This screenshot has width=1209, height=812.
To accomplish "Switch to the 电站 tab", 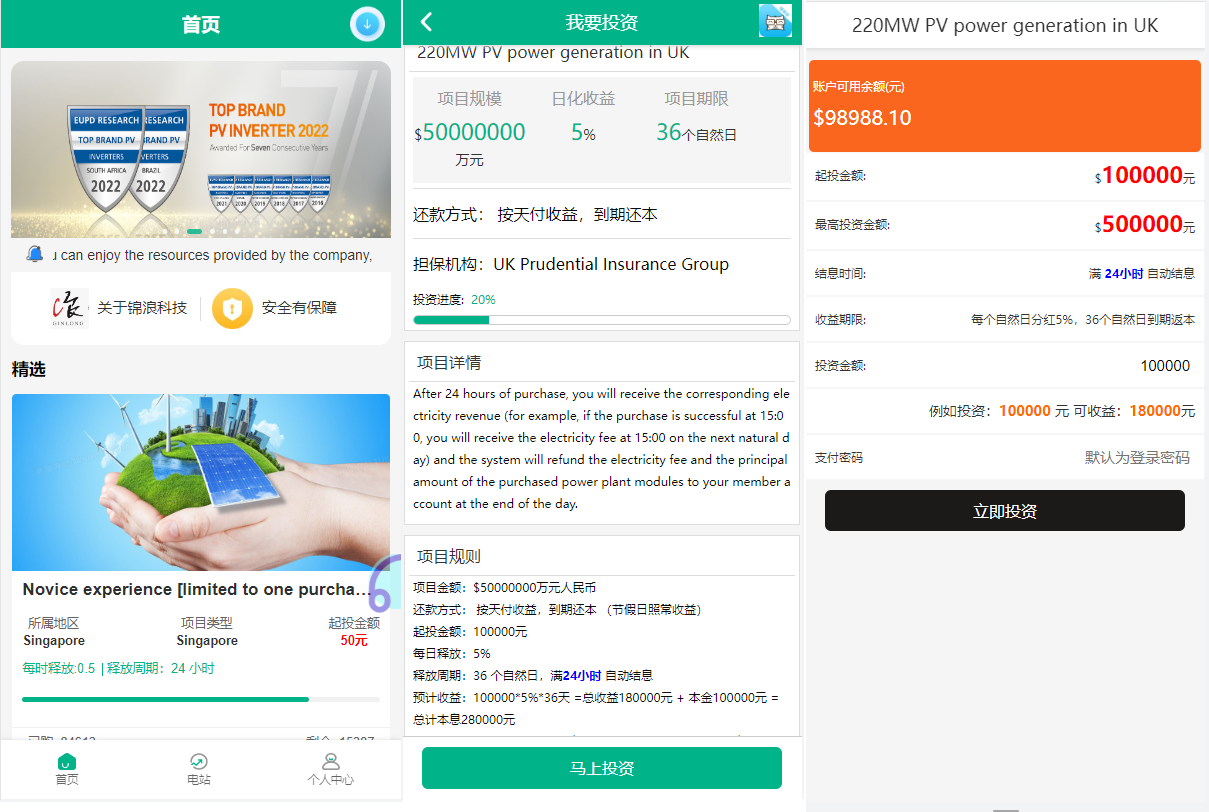I will pos(199,770).
